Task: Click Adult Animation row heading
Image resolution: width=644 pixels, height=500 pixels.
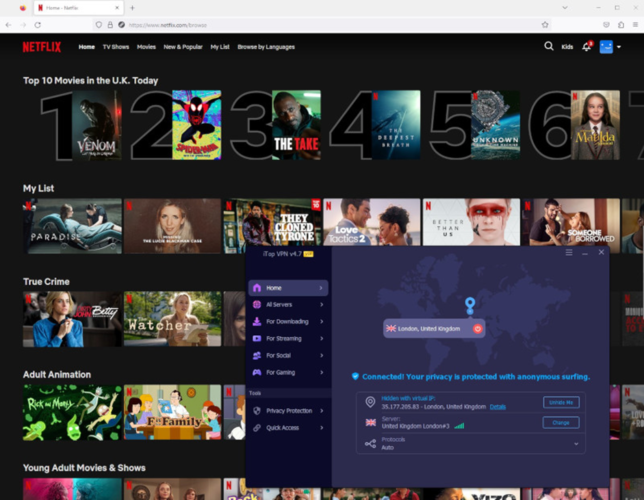Action: coord(57,374)
